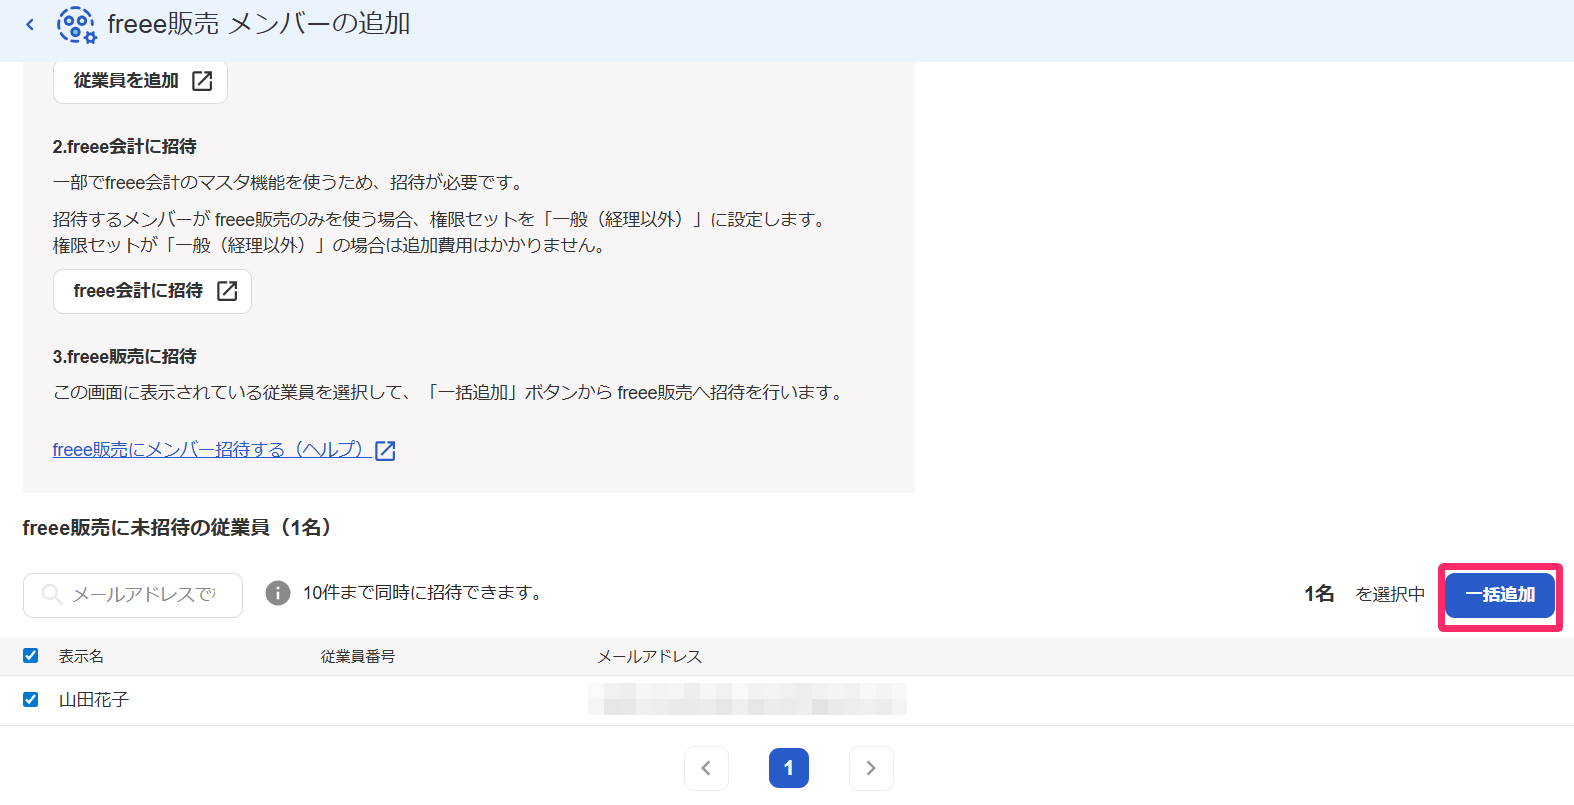Image resolution: width=1574 pixels, height=805 pixels.
Task: Click the メールアドレス column header
Action: tap(650, 657)
